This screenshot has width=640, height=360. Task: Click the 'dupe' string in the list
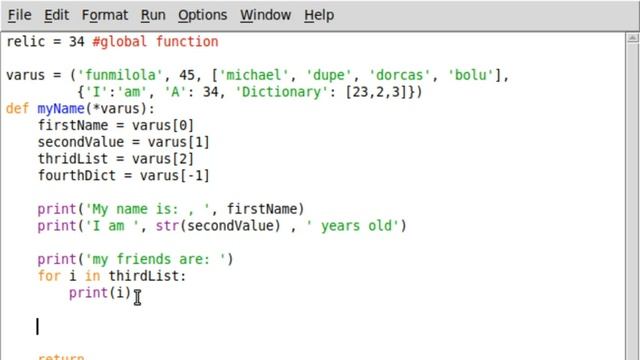click(x=328, y=75)
